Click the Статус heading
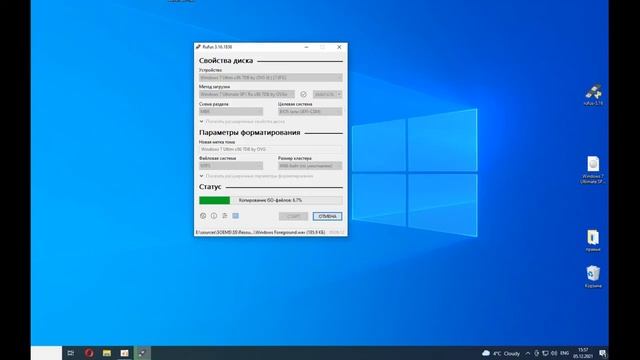This screenshot has height=360, width=640. pos(210,187)
